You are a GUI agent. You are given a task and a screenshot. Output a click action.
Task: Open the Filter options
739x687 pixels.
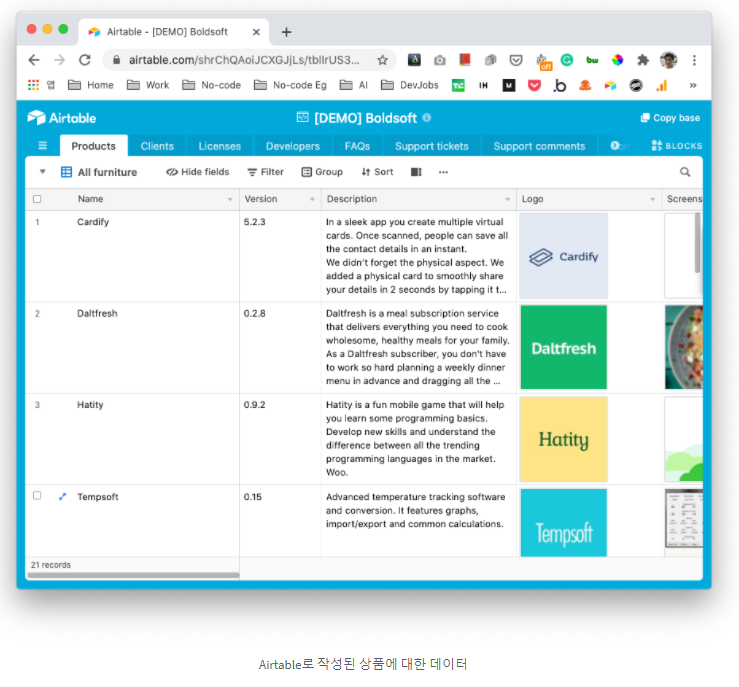pyautogui.click(x=266, y=172)
